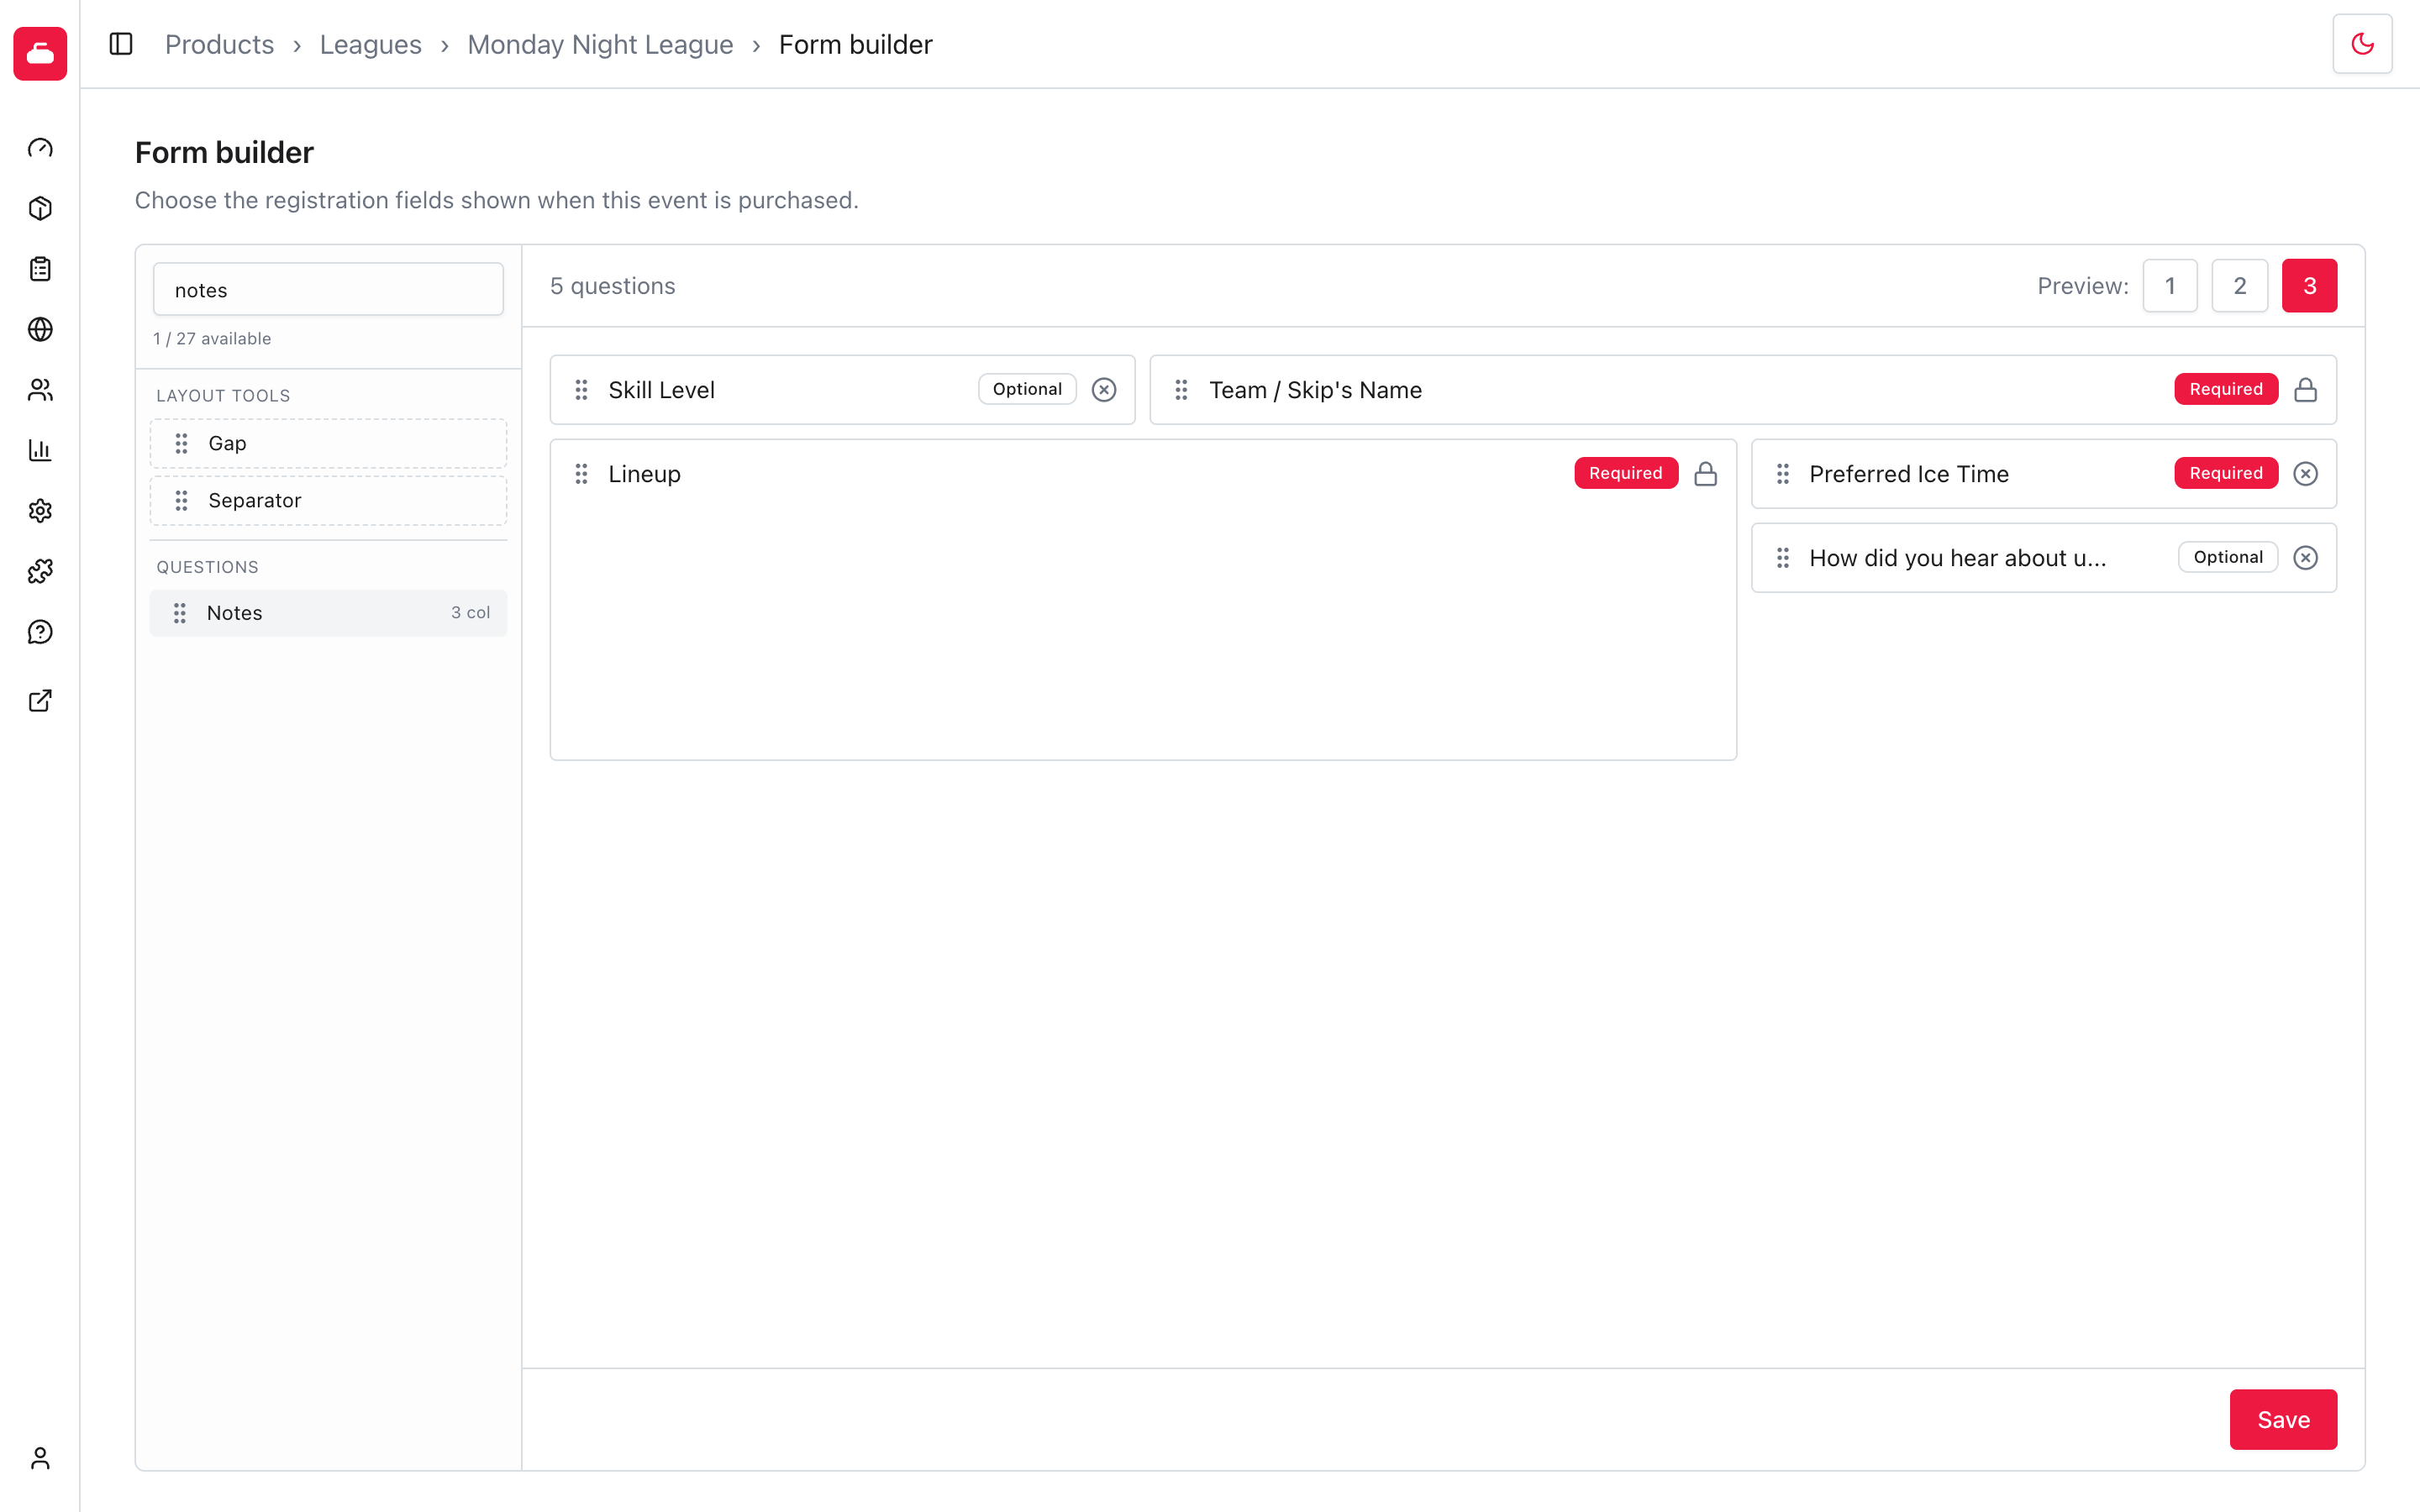Grab the Lineup drag handle

click(x=581, y=474)
